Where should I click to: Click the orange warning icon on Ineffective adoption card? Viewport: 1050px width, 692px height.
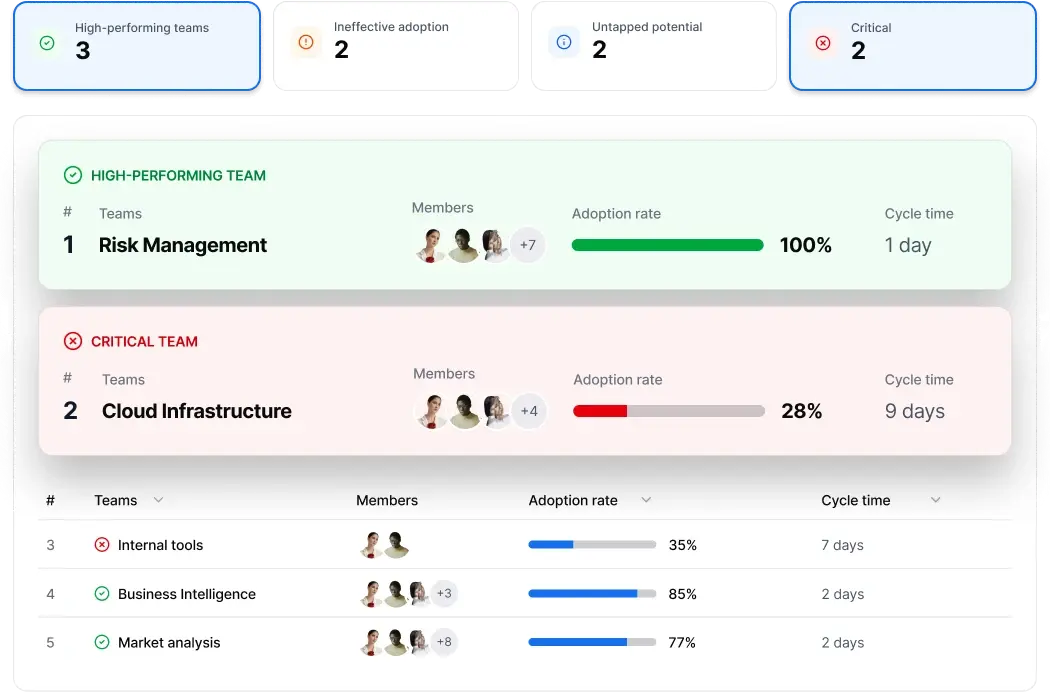click(x=305, y=42)
